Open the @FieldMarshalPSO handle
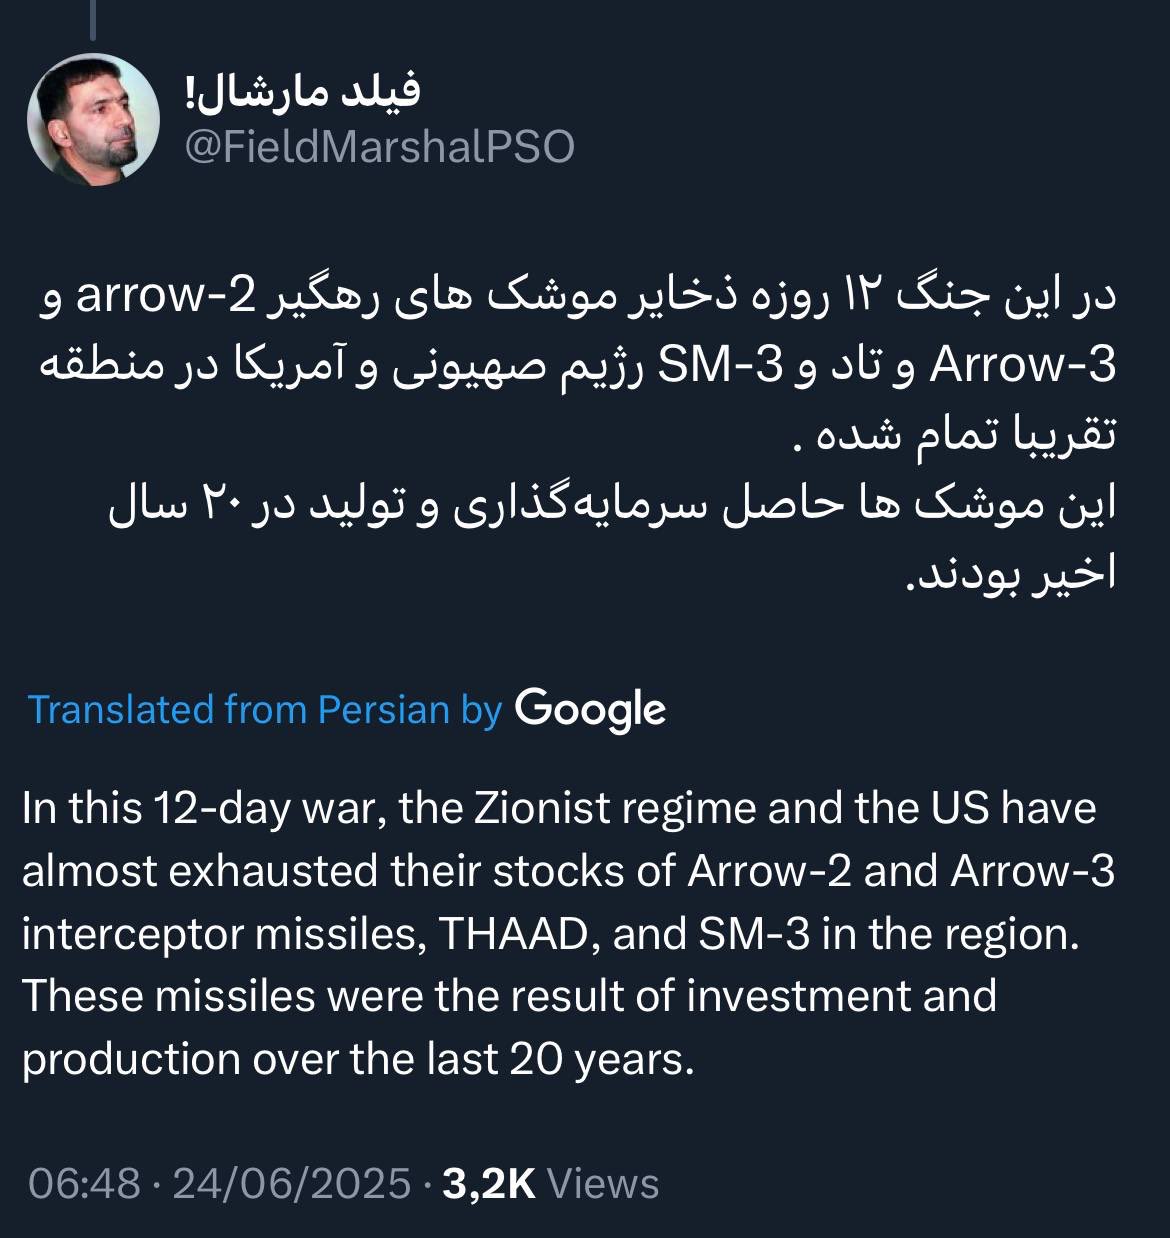The width and height of the screenshot is (1170, 1238). tap(380, 147)
